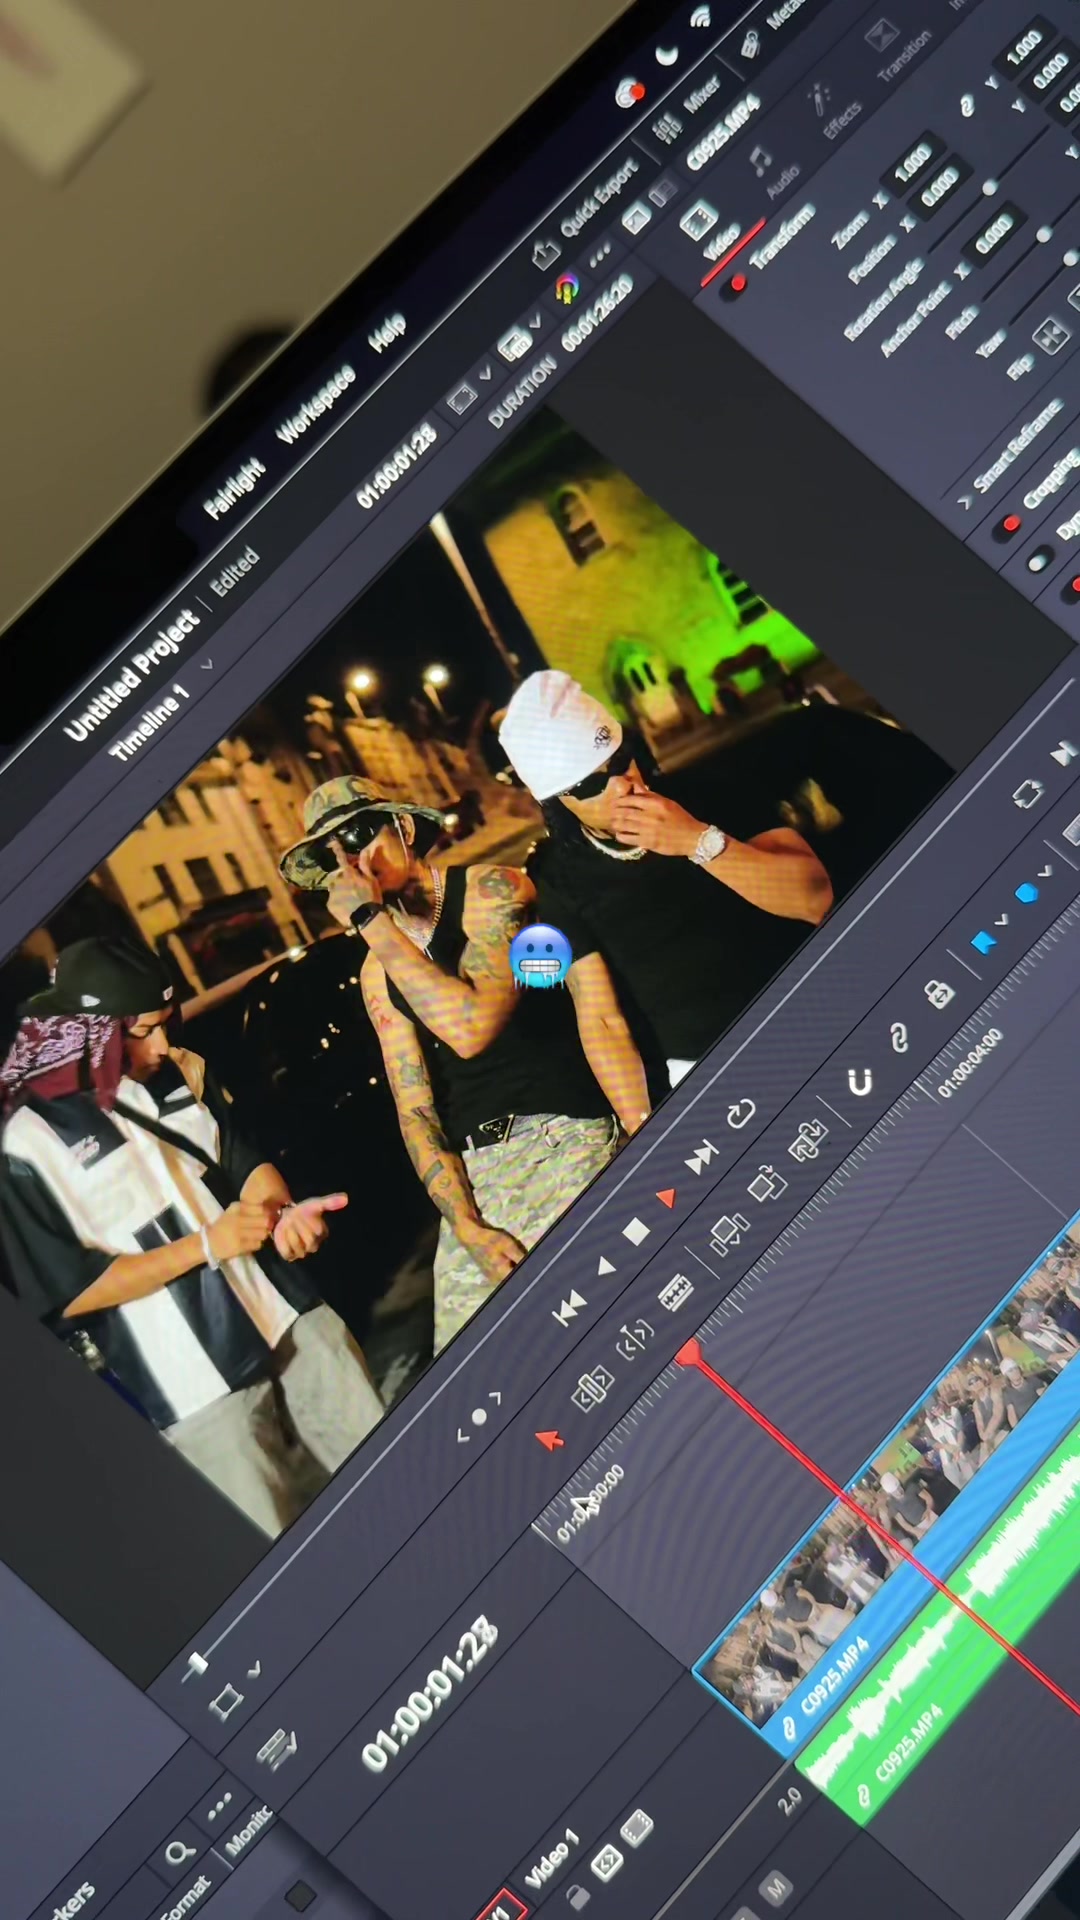Viewport: 1080px width, 1920px height.
Task: Click the Untitled Project title
Action: [x=132, y=677]
